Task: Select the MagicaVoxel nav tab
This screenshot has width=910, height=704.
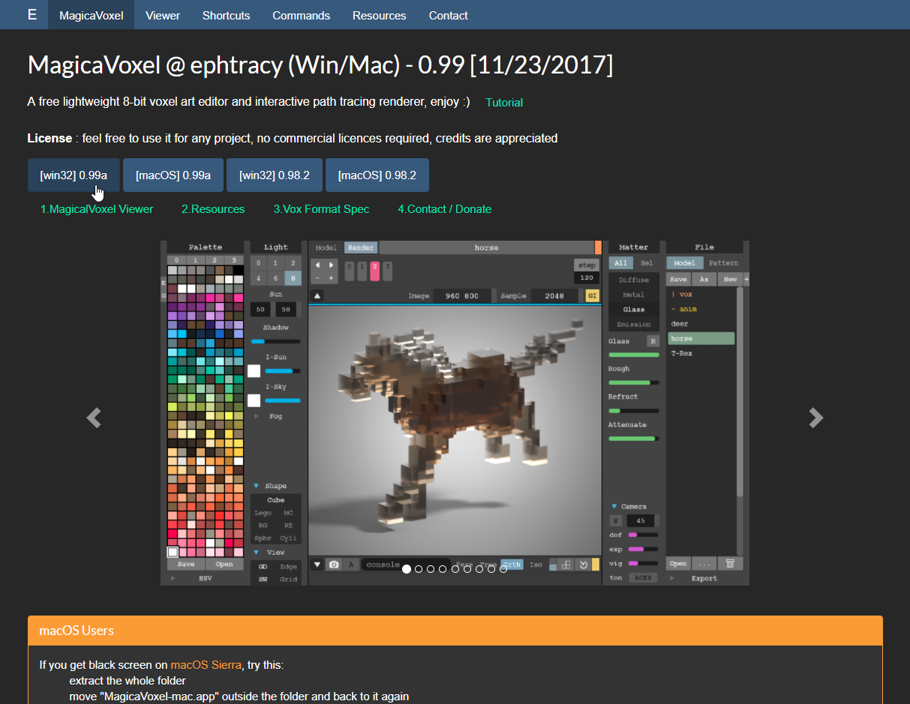Action: point(91,15)
